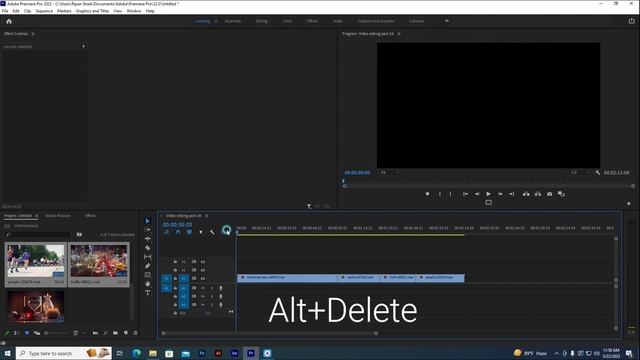This screenshot has height=360, width=640.
Task: Toggle Linked Selection in timeline
Action: point(189,232)
